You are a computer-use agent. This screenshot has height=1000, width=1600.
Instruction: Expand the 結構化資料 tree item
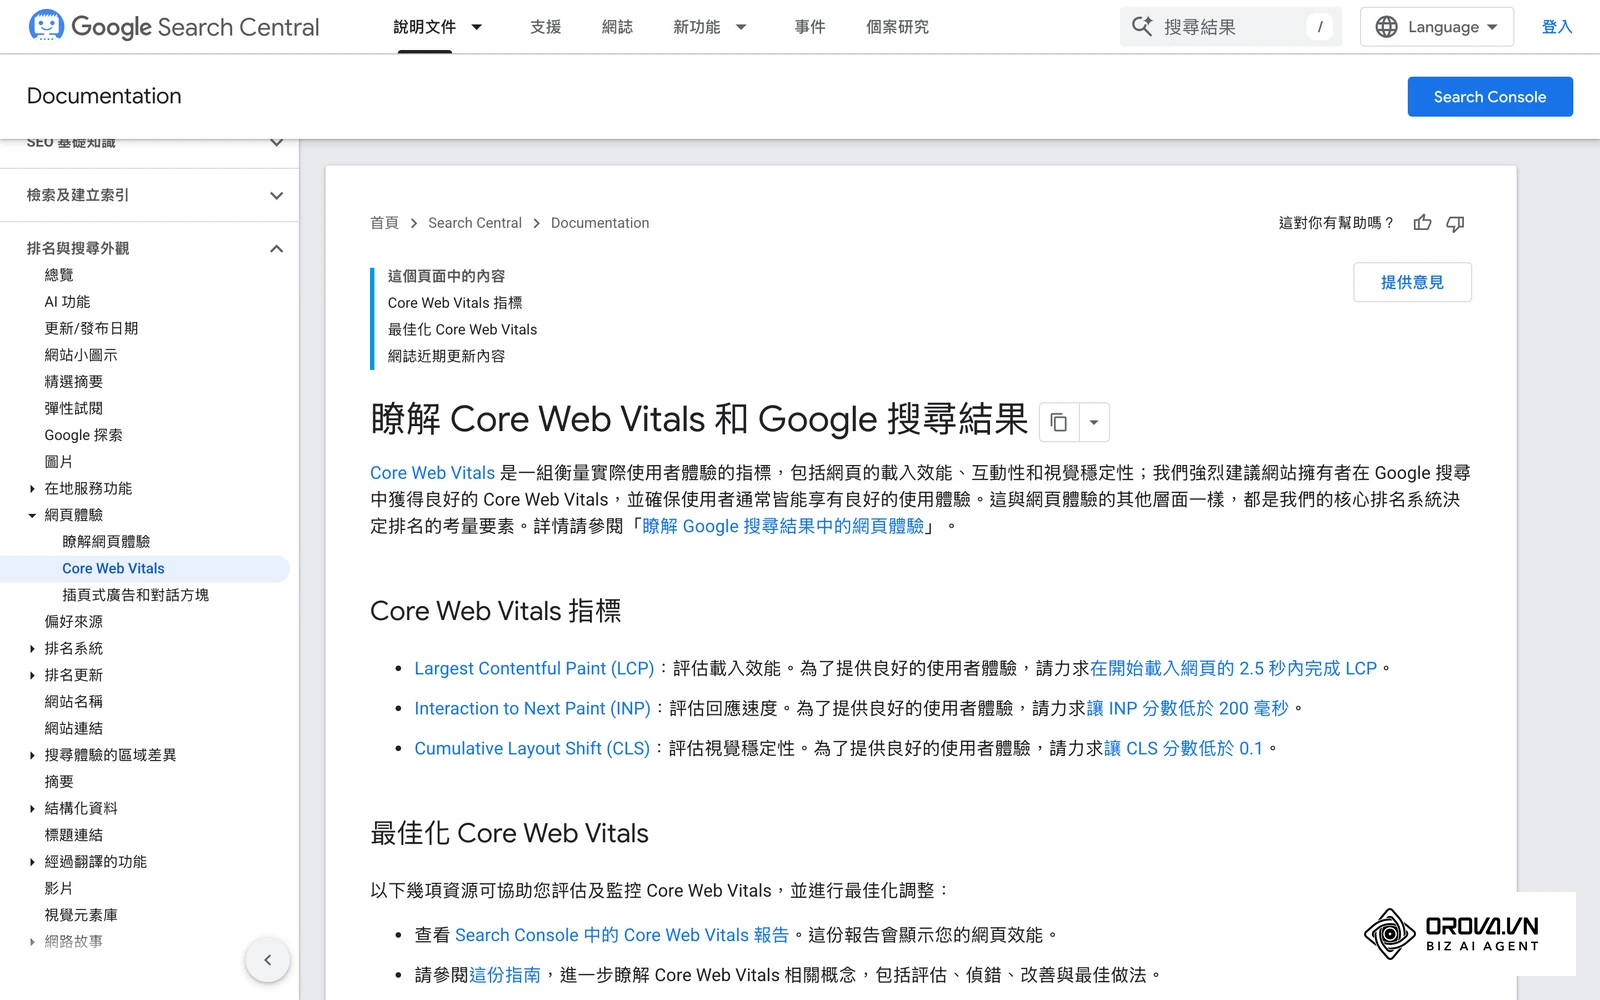point(32,809)
